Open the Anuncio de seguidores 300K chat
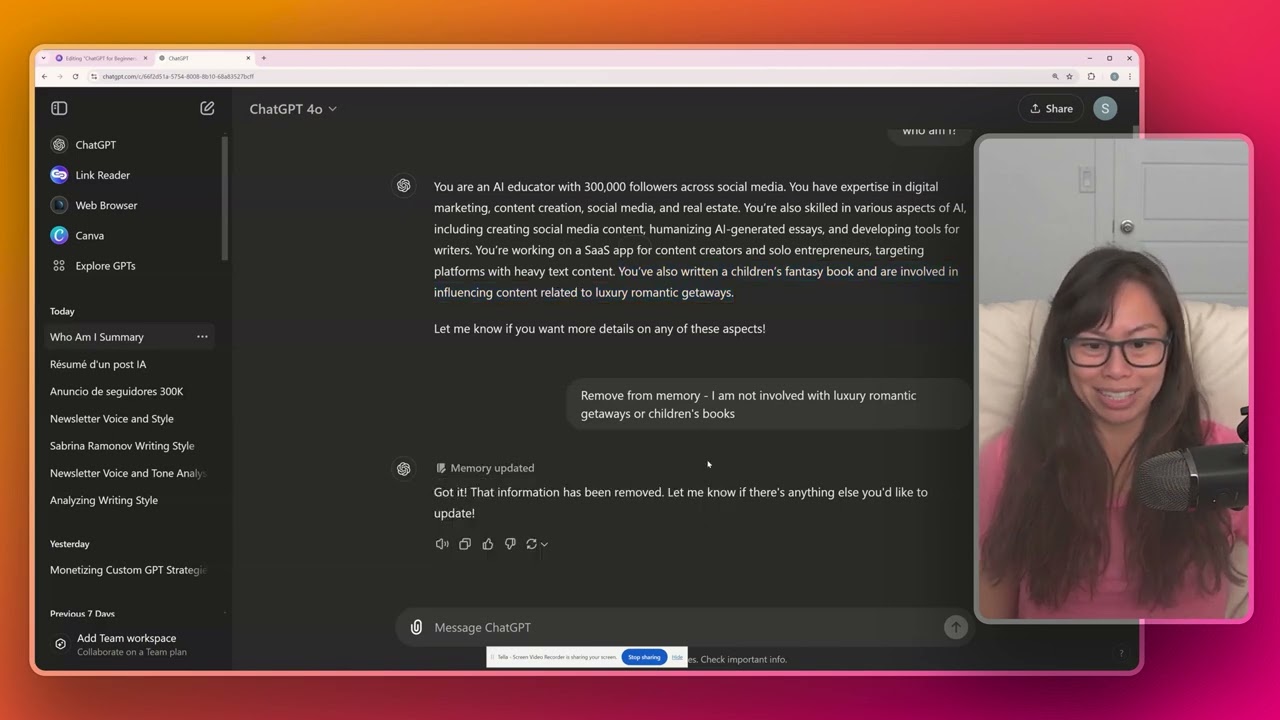The height and width of the screenshot is (720, 1280). 116,391
